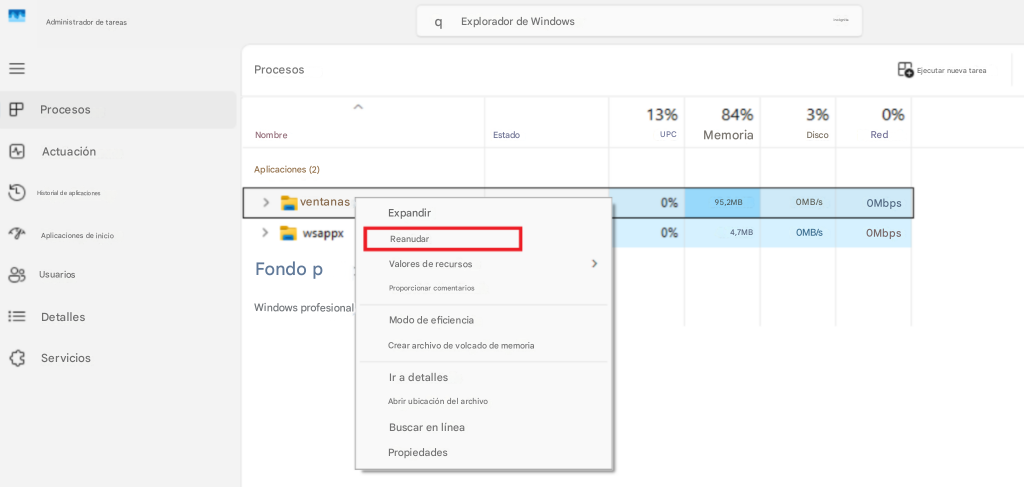Click wsappx disk value 0MB/s
Screen dimensions: 1024x487
[x=808, y=232]
